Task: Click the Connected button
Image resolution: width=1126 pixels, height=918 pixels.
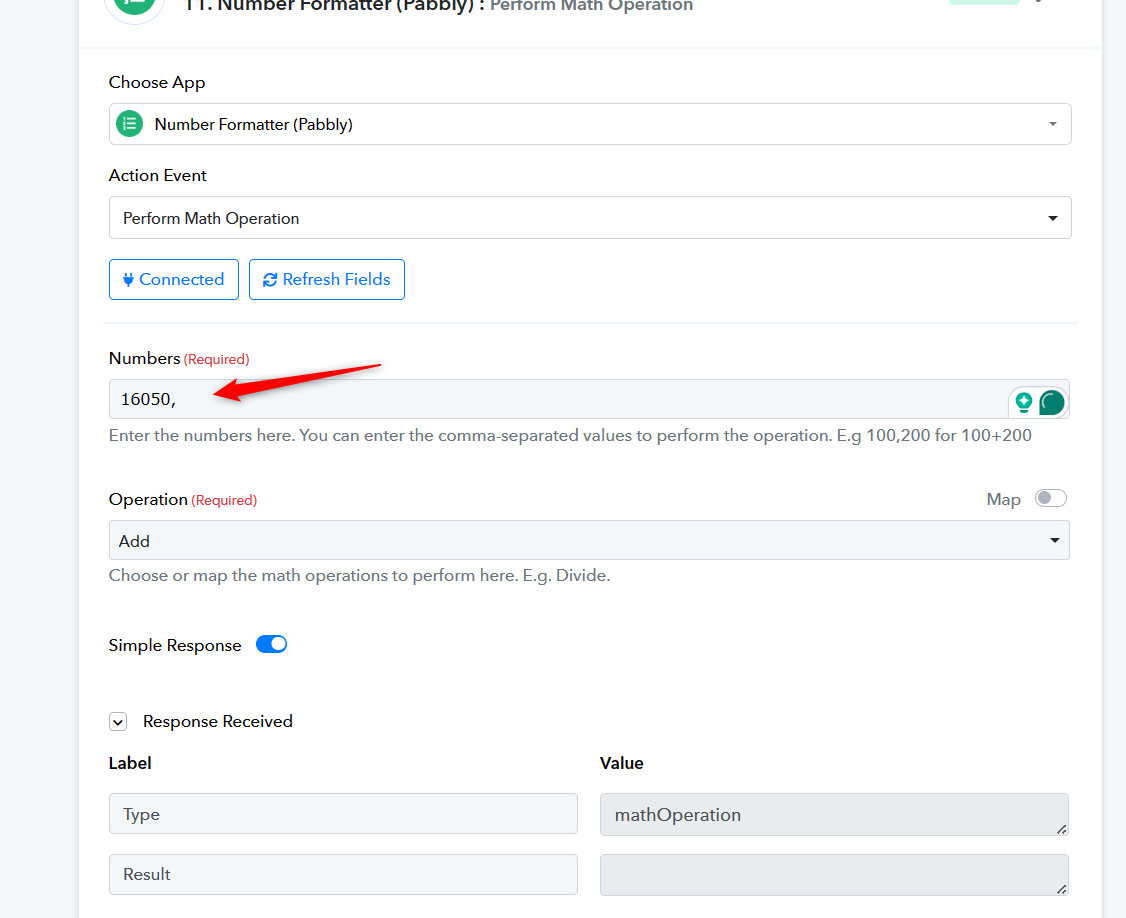Action: coord(174,279)
